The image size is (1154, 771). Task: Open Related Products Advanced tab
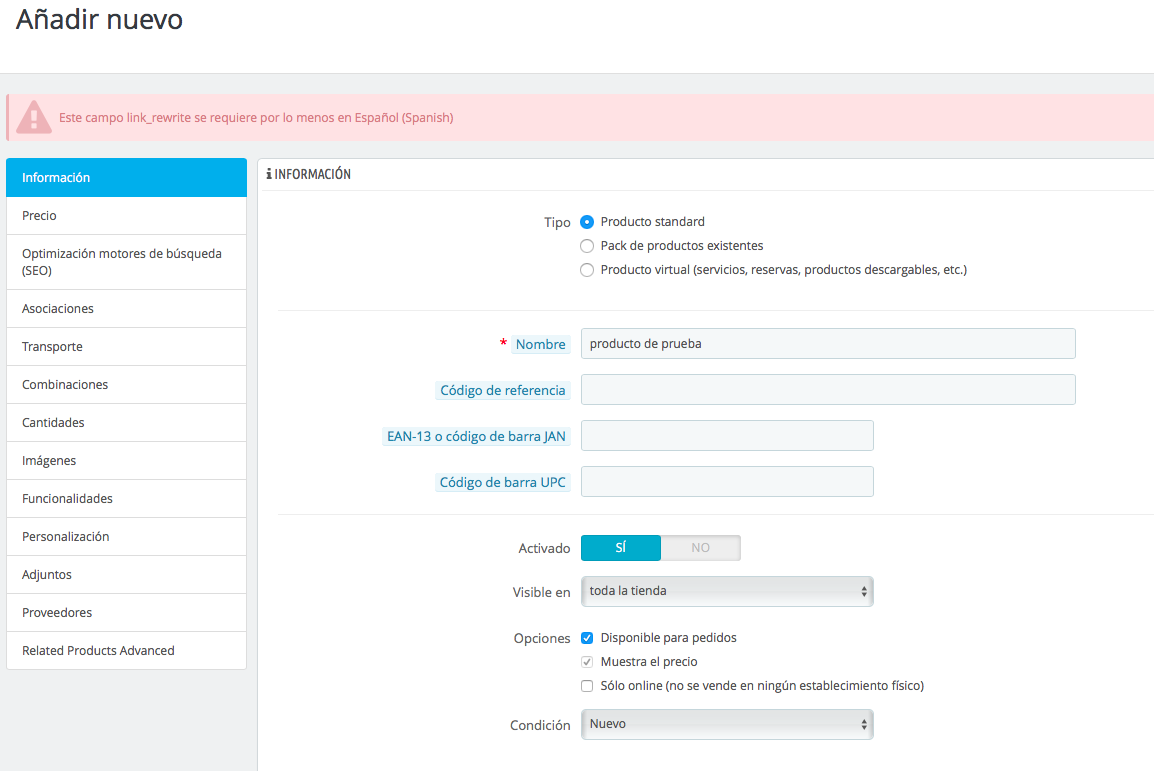tap(127, 650)
